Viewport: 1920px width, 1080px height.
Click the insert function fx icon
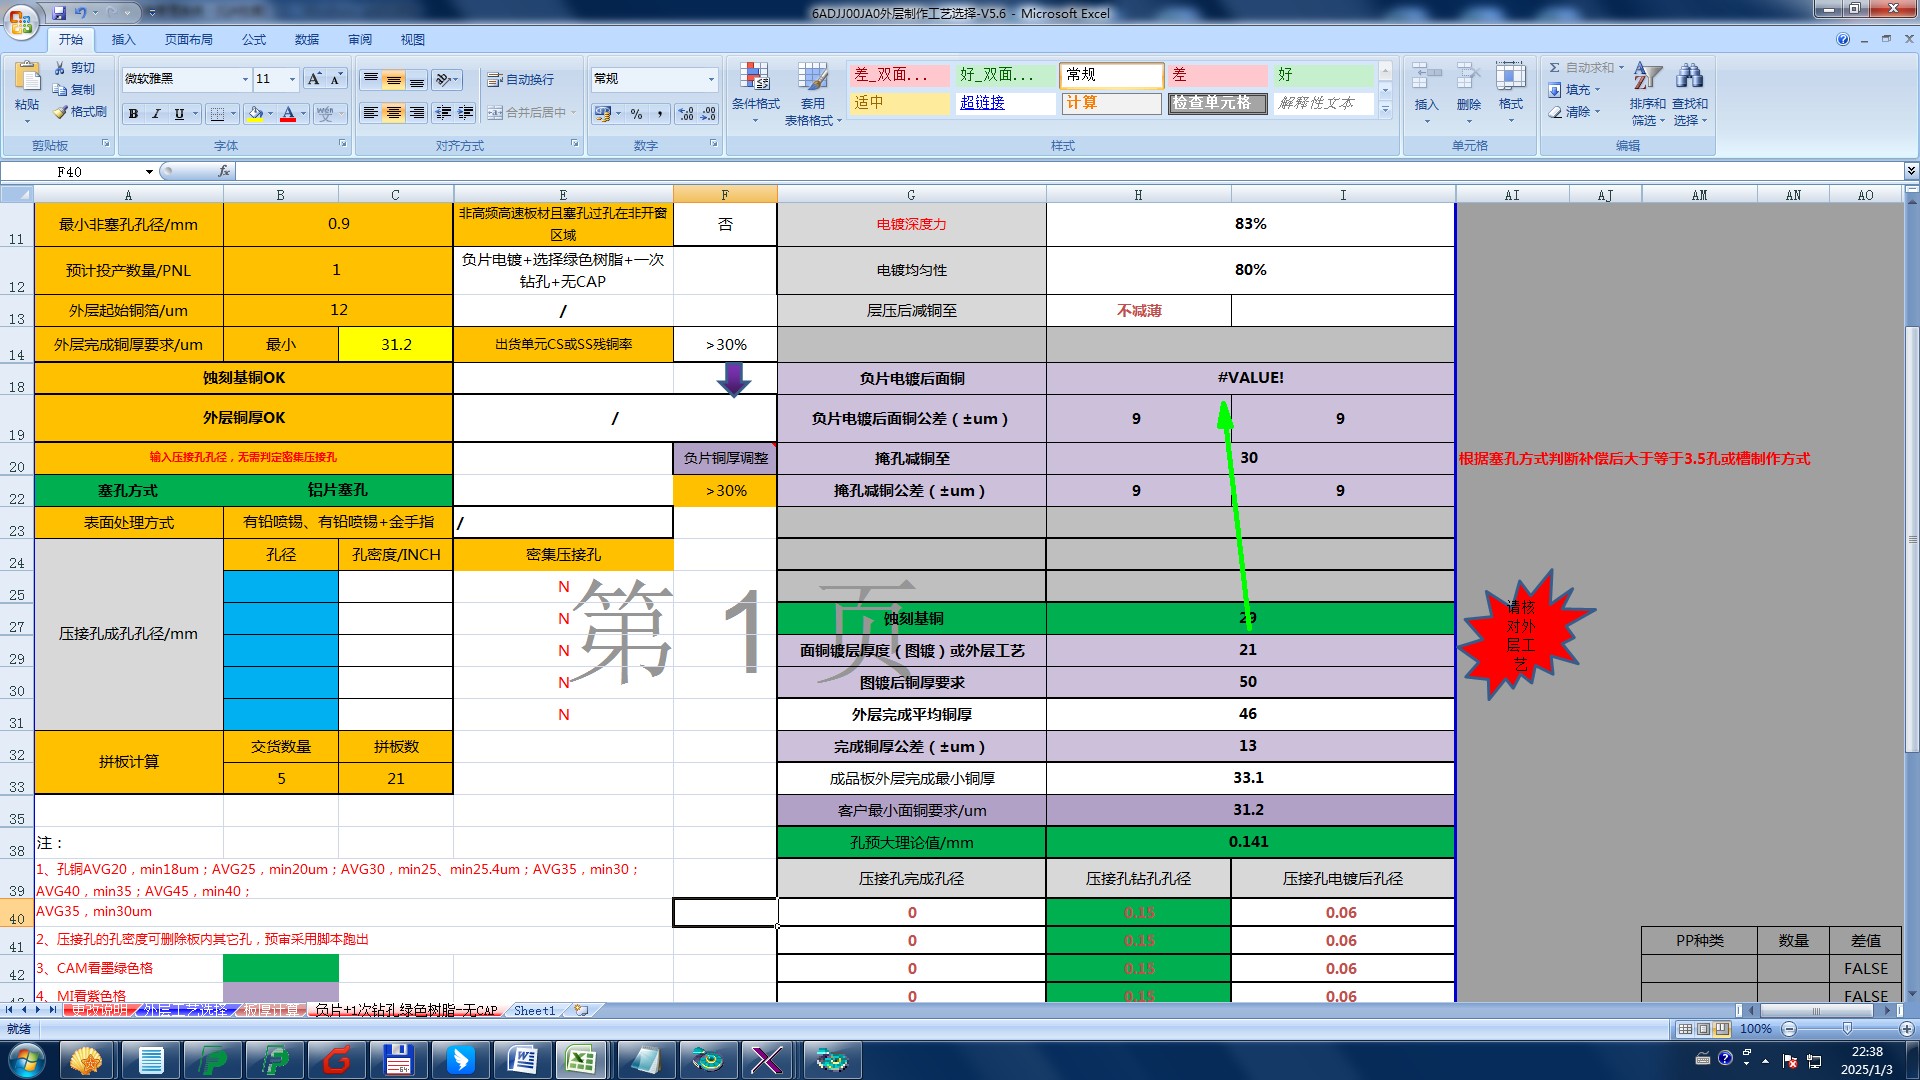click(x=224, y=172)
